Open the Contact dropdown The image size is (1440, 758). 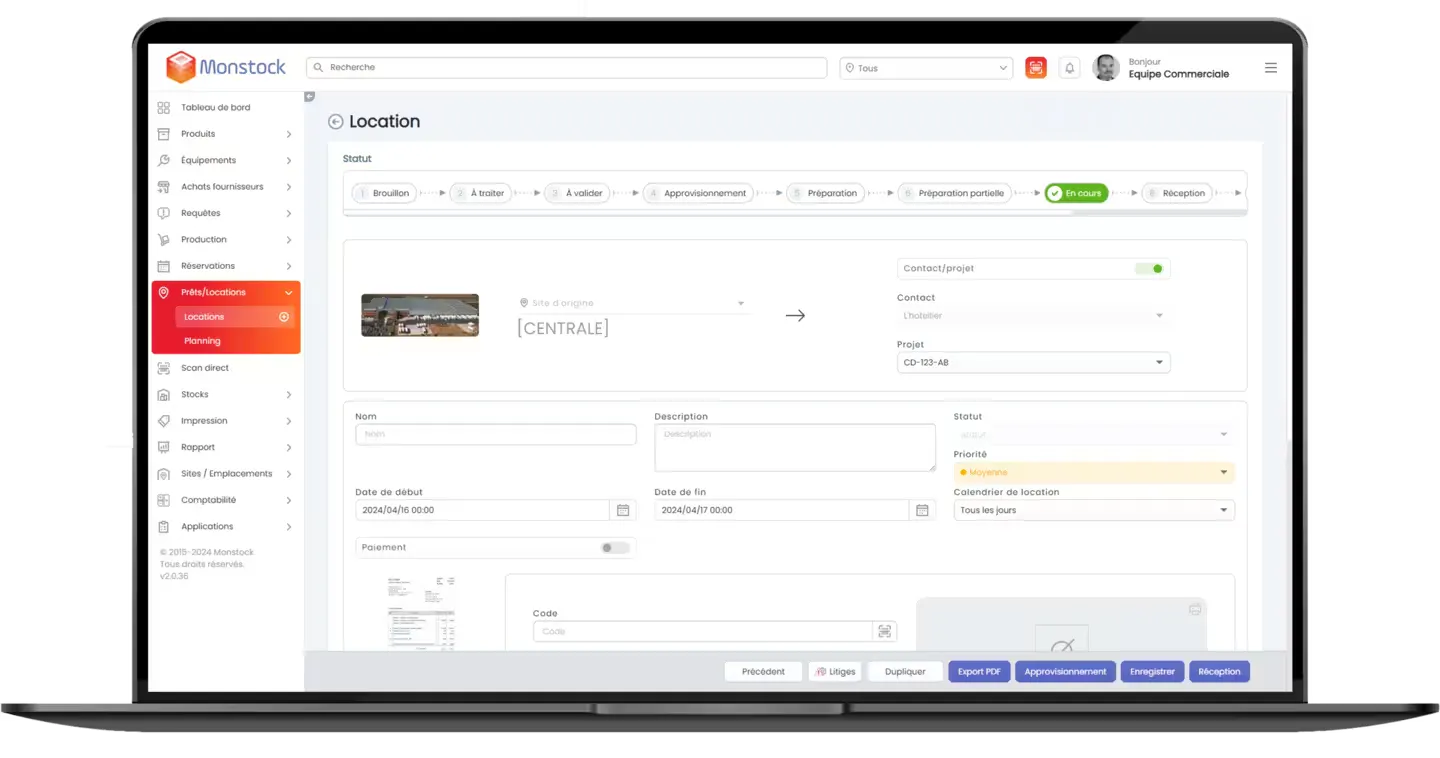pyautogui.click(x=1033, y=316)
